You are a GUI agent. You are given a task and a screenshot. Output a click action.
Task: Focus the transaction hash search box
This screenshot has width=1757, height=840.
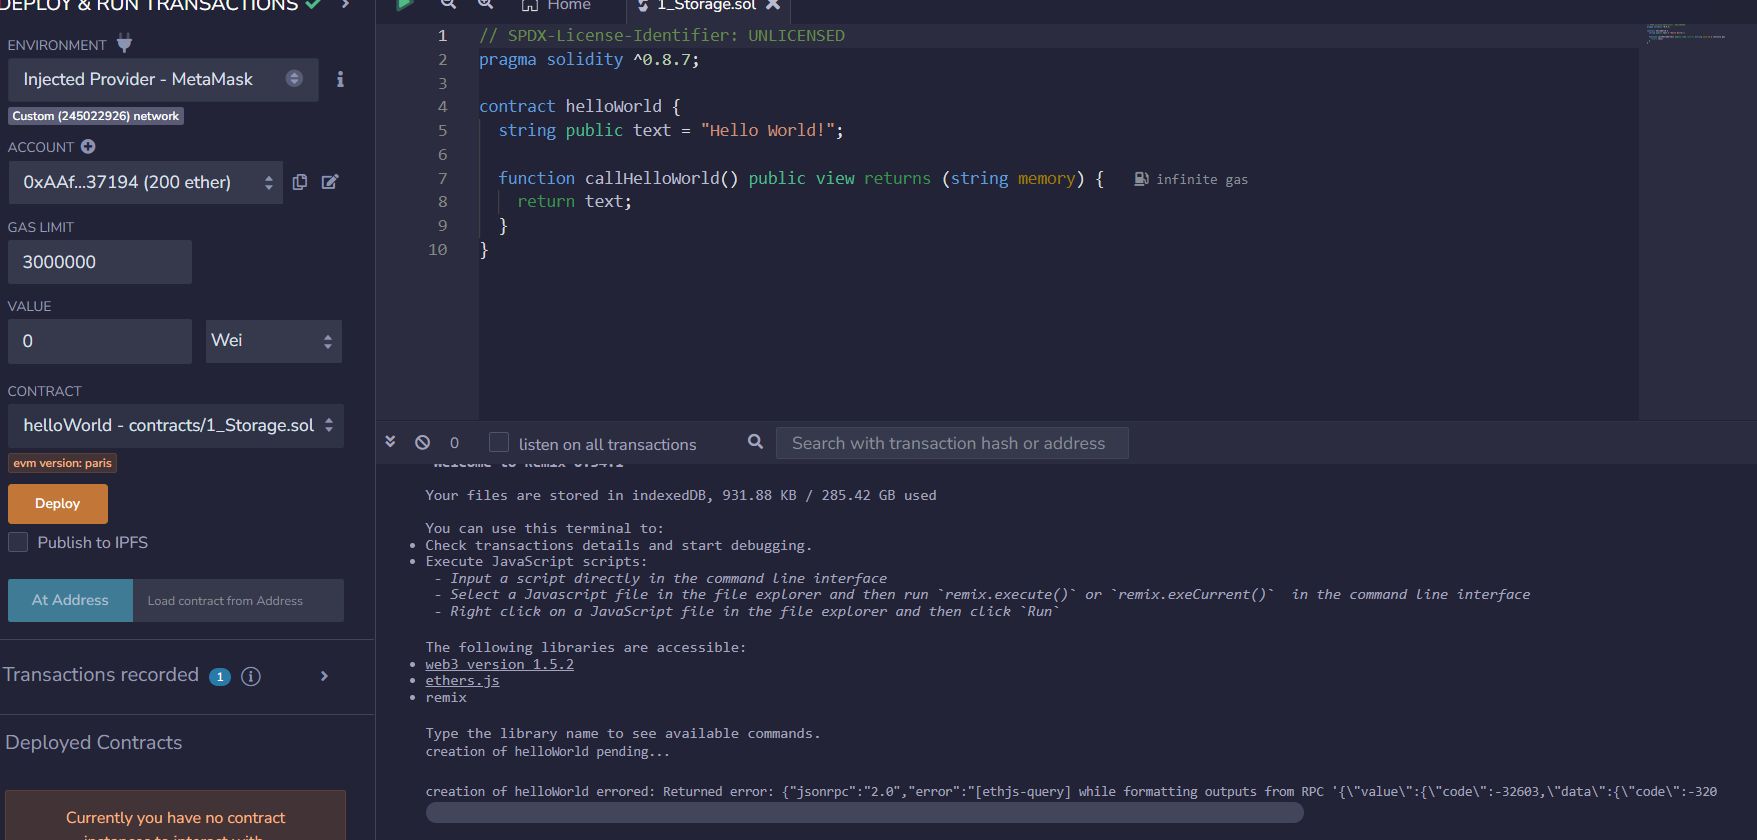pyautogui.click(x=952, y=443)
